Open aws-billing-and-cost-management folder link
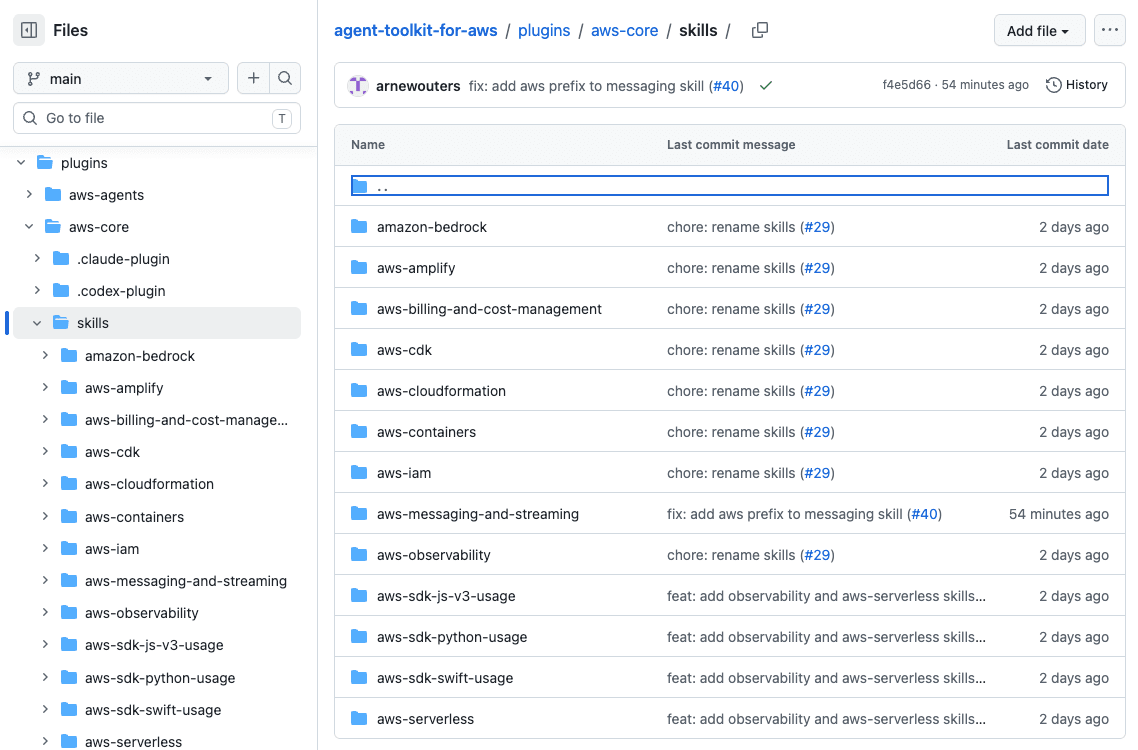1138x750 pixels. [x=489, y=309]
